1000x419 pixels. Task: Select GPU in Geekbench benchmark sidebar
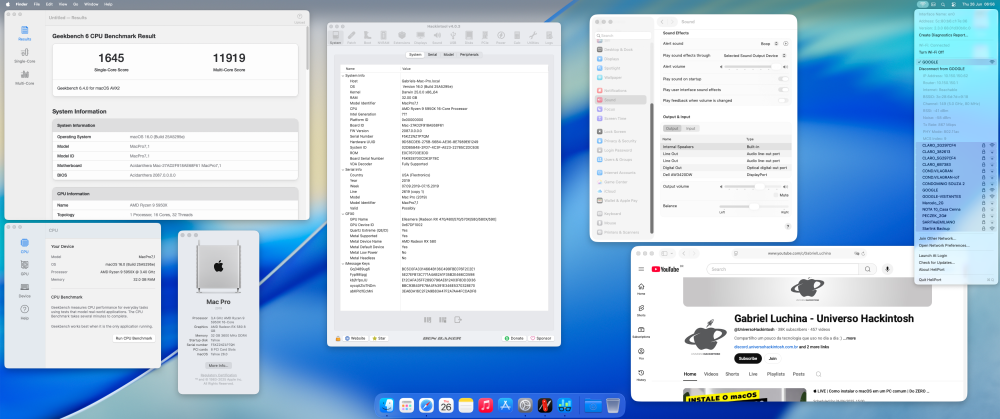24,268
